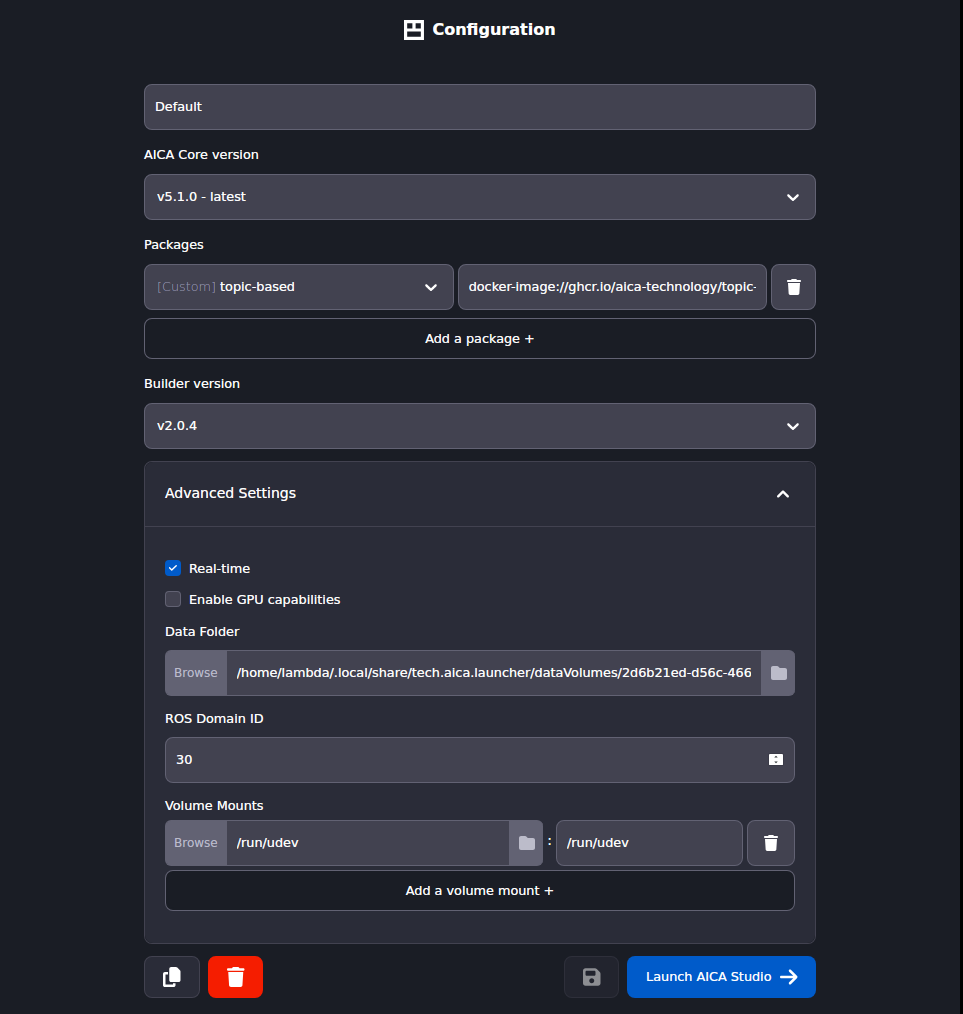This screenshot has height=1014, width=963.
Task: Launch AICA Studio
Action: tap(721, 977)
